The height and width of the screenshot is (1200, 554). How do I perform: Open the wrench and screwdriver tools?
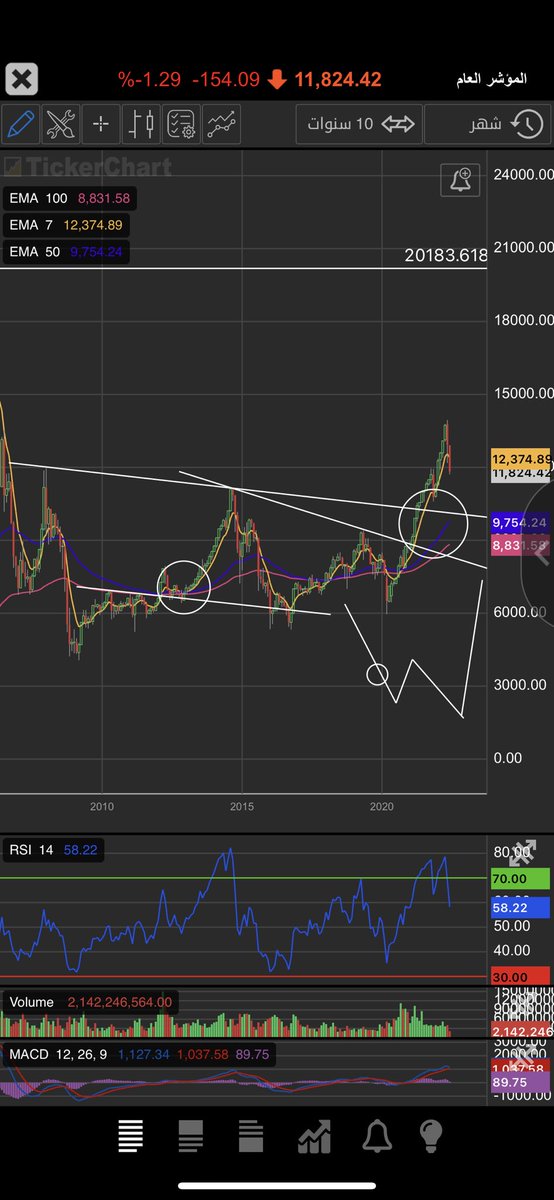click(x=61, y=124)
